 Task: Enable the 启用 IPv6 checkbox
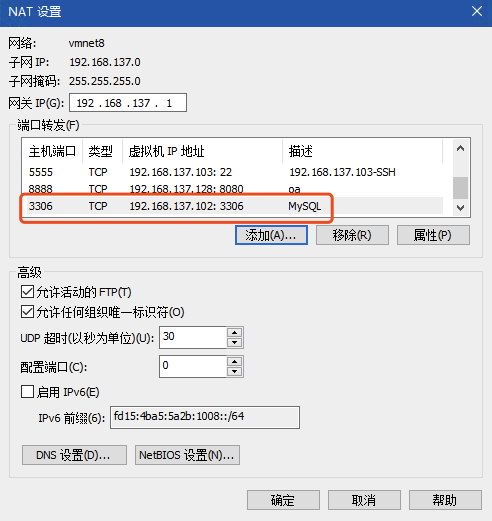pos(27,392)
